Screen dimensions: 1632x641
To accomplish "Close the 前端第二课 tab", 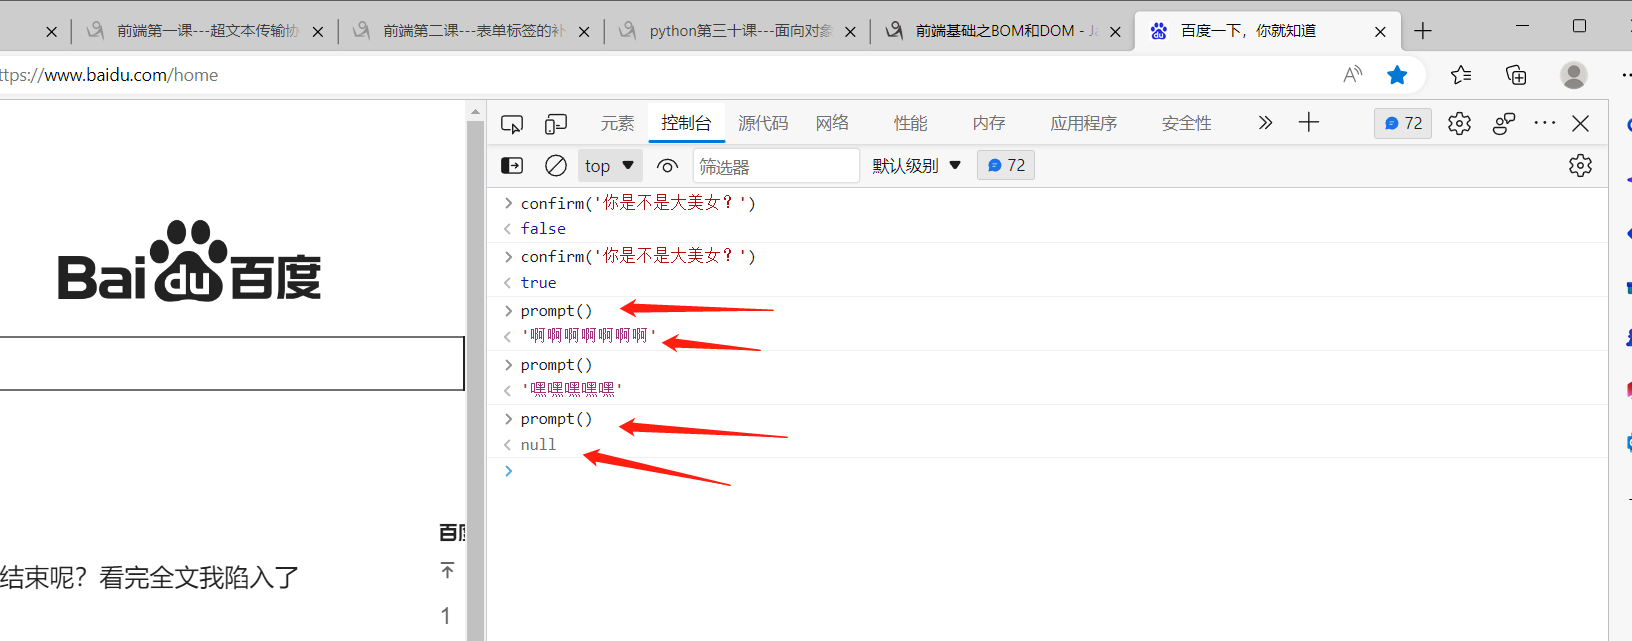I will 584,32.
